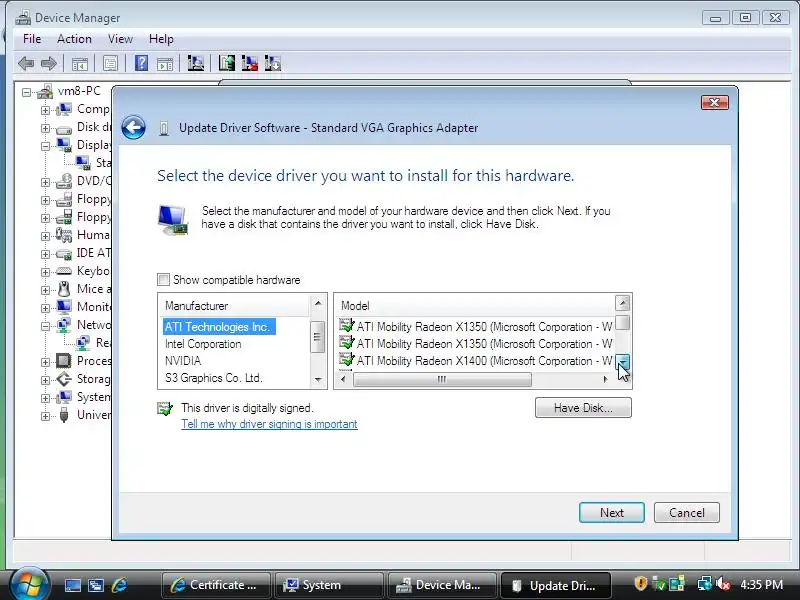This screenshot has height=600, width=800.
Task: Click Manufacturer list scroll up arrow
Action: (x=318, y=303)
